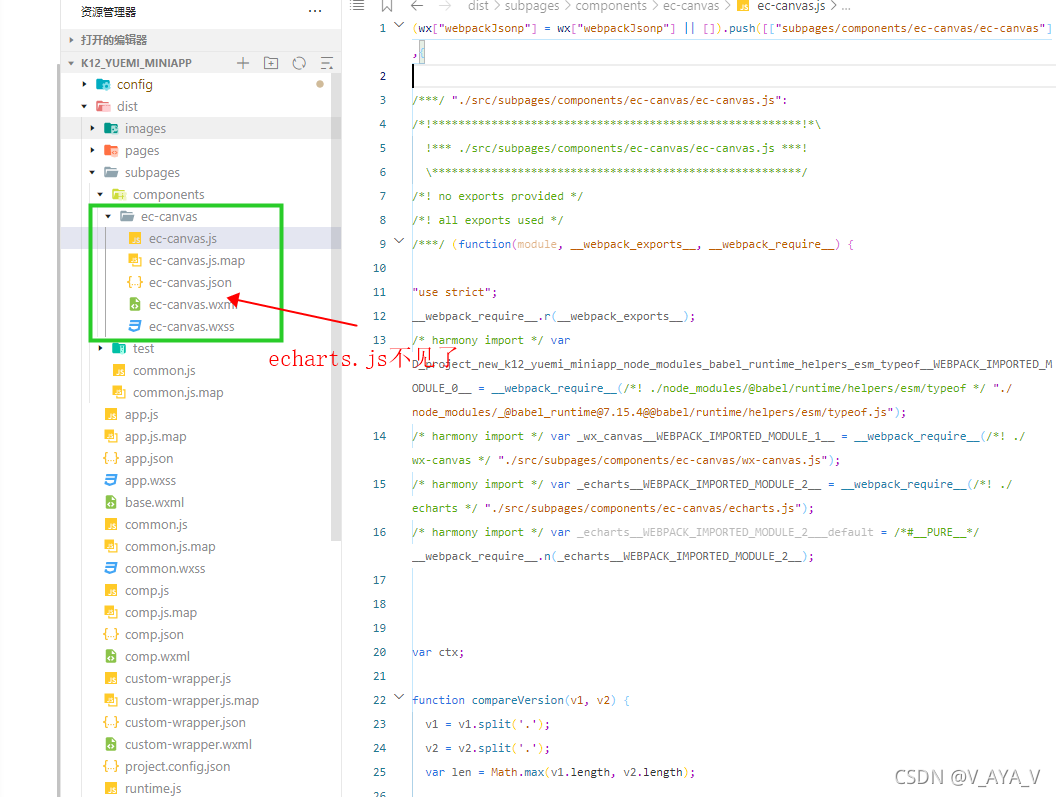Fold compareVersion function at line 22
This screenshot has height=797, width=1056.
(399, 697)
